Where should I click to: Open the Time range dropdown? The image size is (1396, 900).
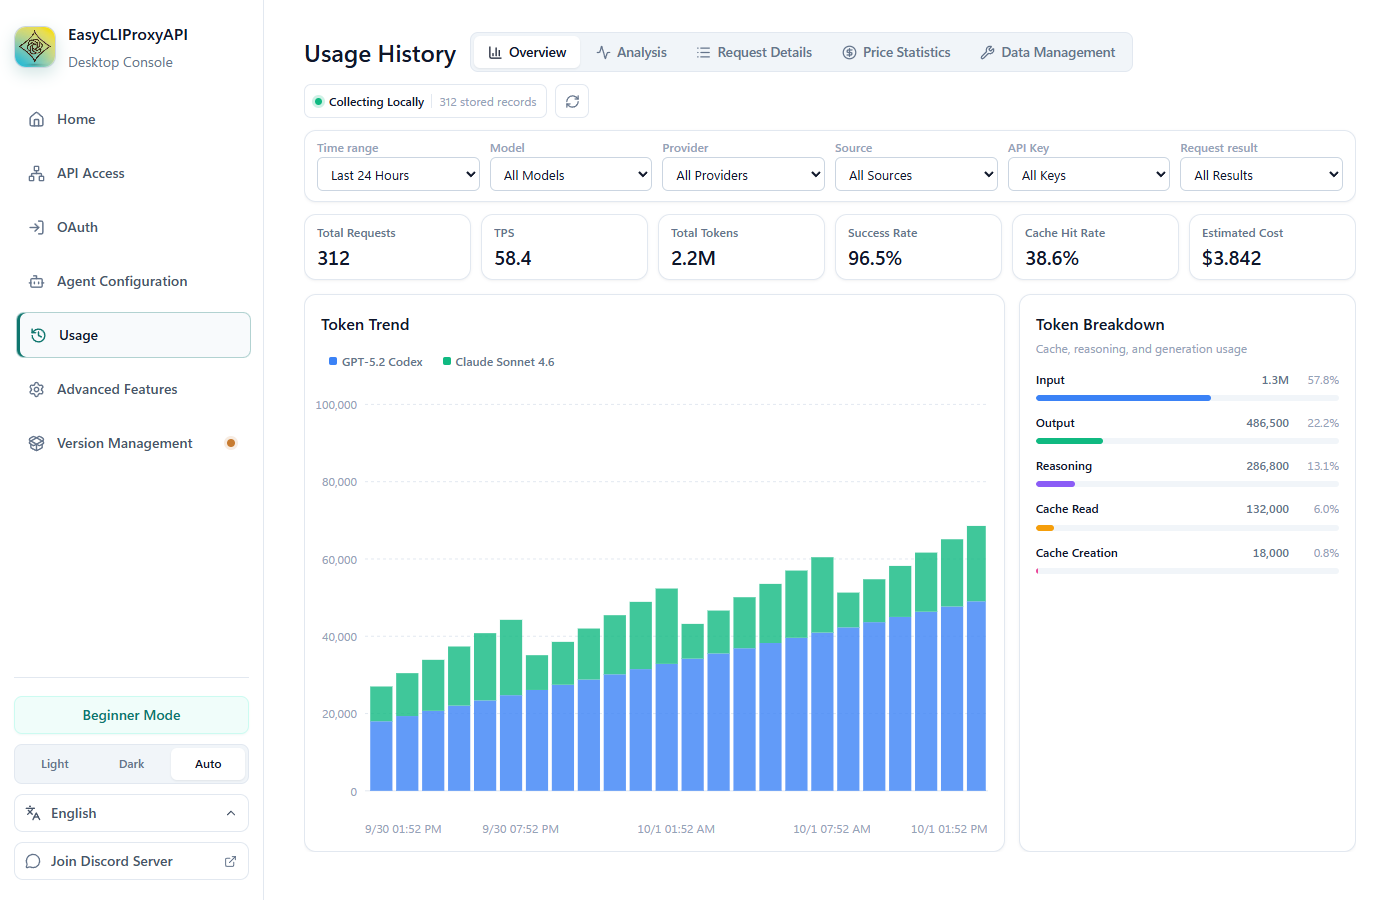(x=398, y=175)
